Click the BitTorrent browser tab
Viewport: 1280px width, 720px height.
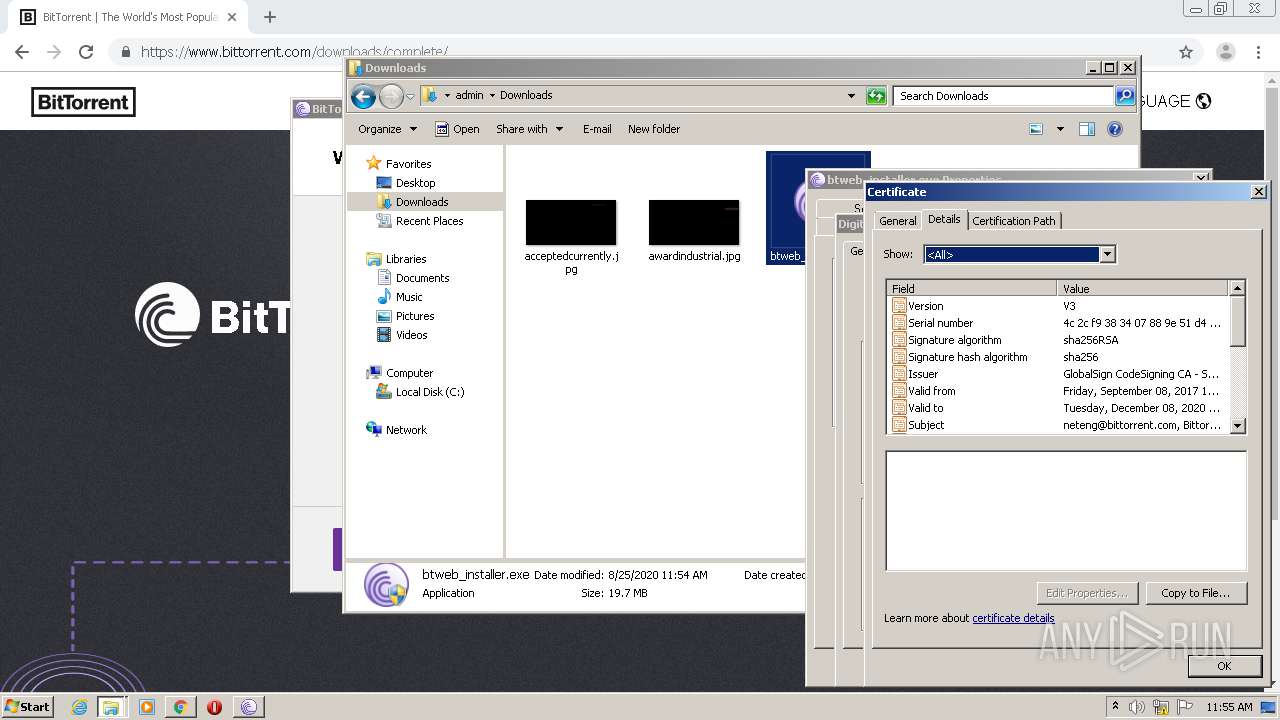[129, 17]
